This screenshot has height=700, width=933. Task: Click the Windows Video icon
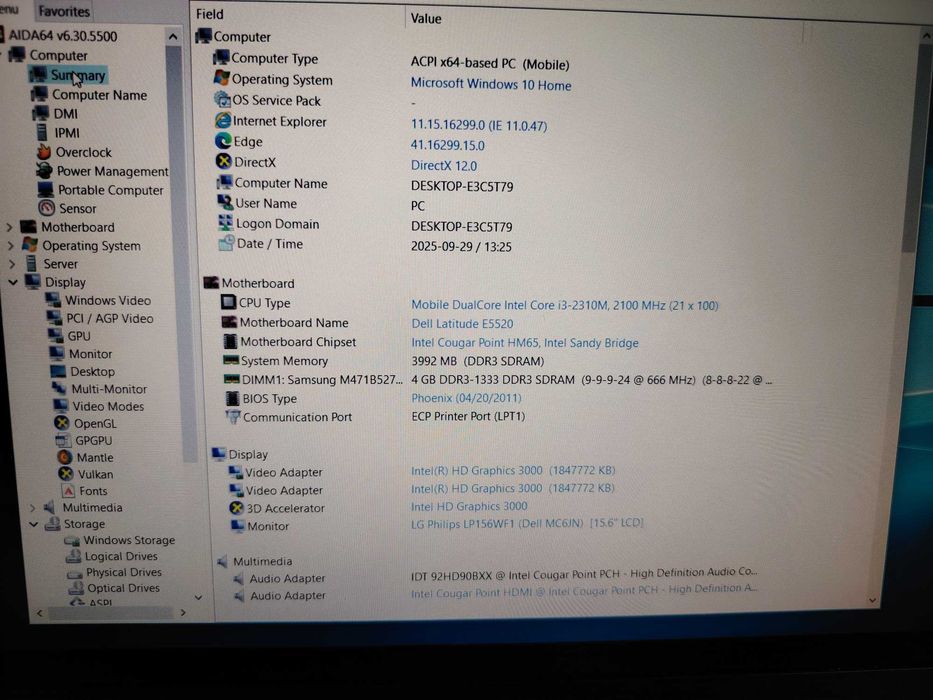(x=54, y=300)
